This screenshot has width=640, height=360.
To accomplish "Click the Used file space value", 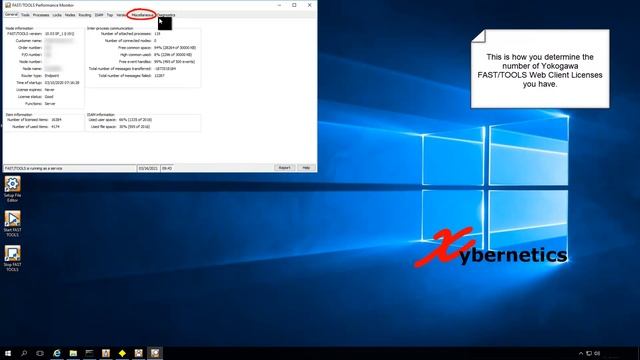I will (x=134, y=127).
